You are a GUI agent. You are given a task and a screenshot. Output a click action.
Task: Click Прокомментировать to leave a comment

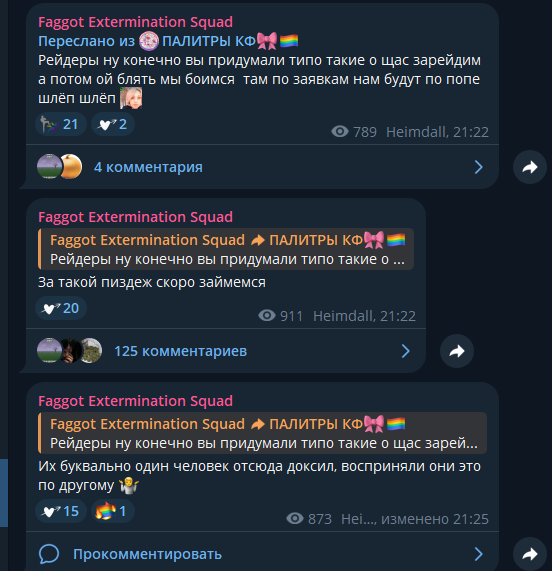[x=147, y=554]
